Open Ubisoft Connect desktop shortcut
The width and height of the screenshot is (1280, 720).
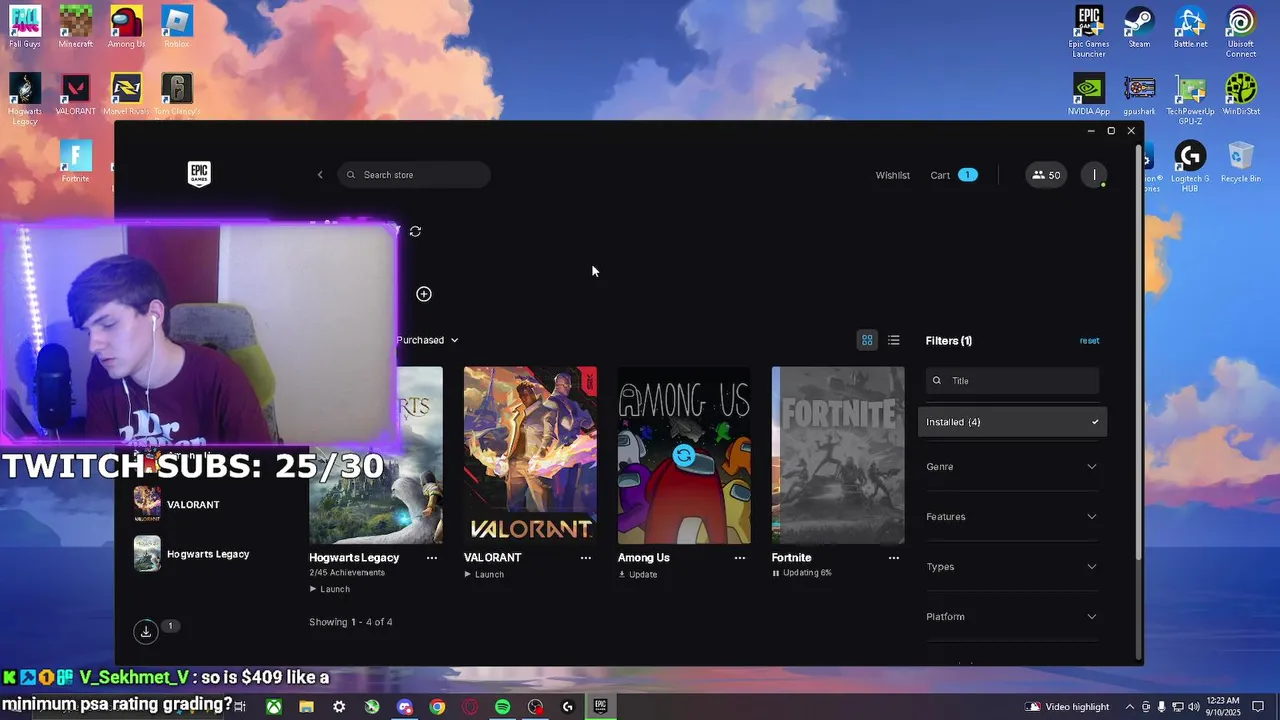click(1241, 32)
